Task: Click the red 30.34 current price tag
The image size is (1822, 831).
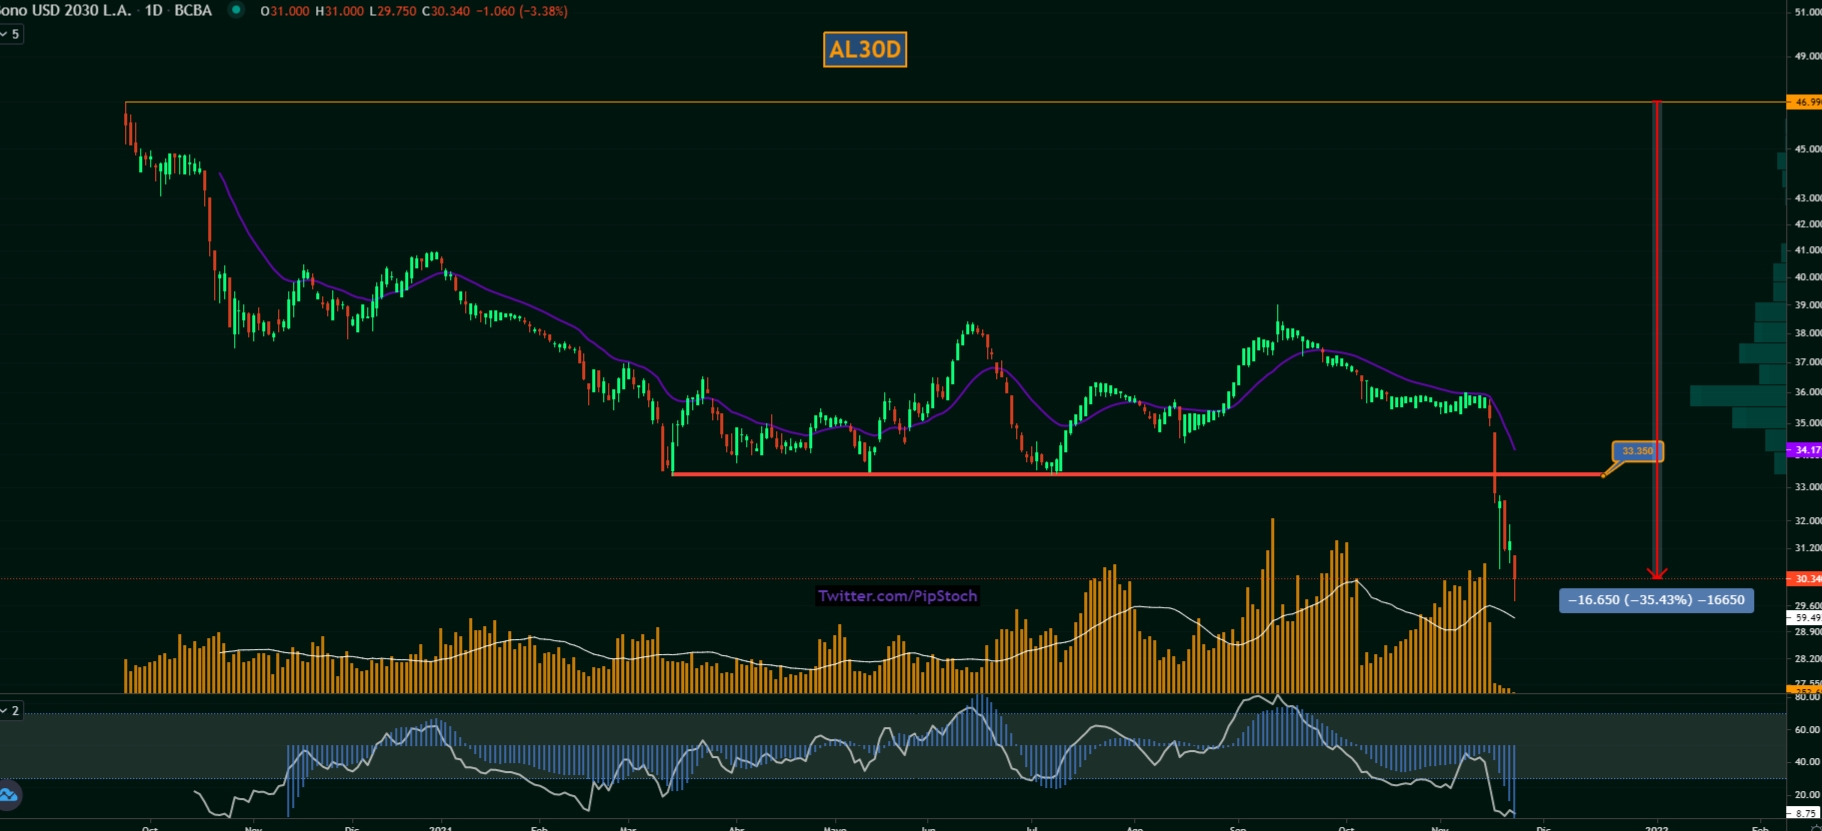Action: pos(1805,578)
